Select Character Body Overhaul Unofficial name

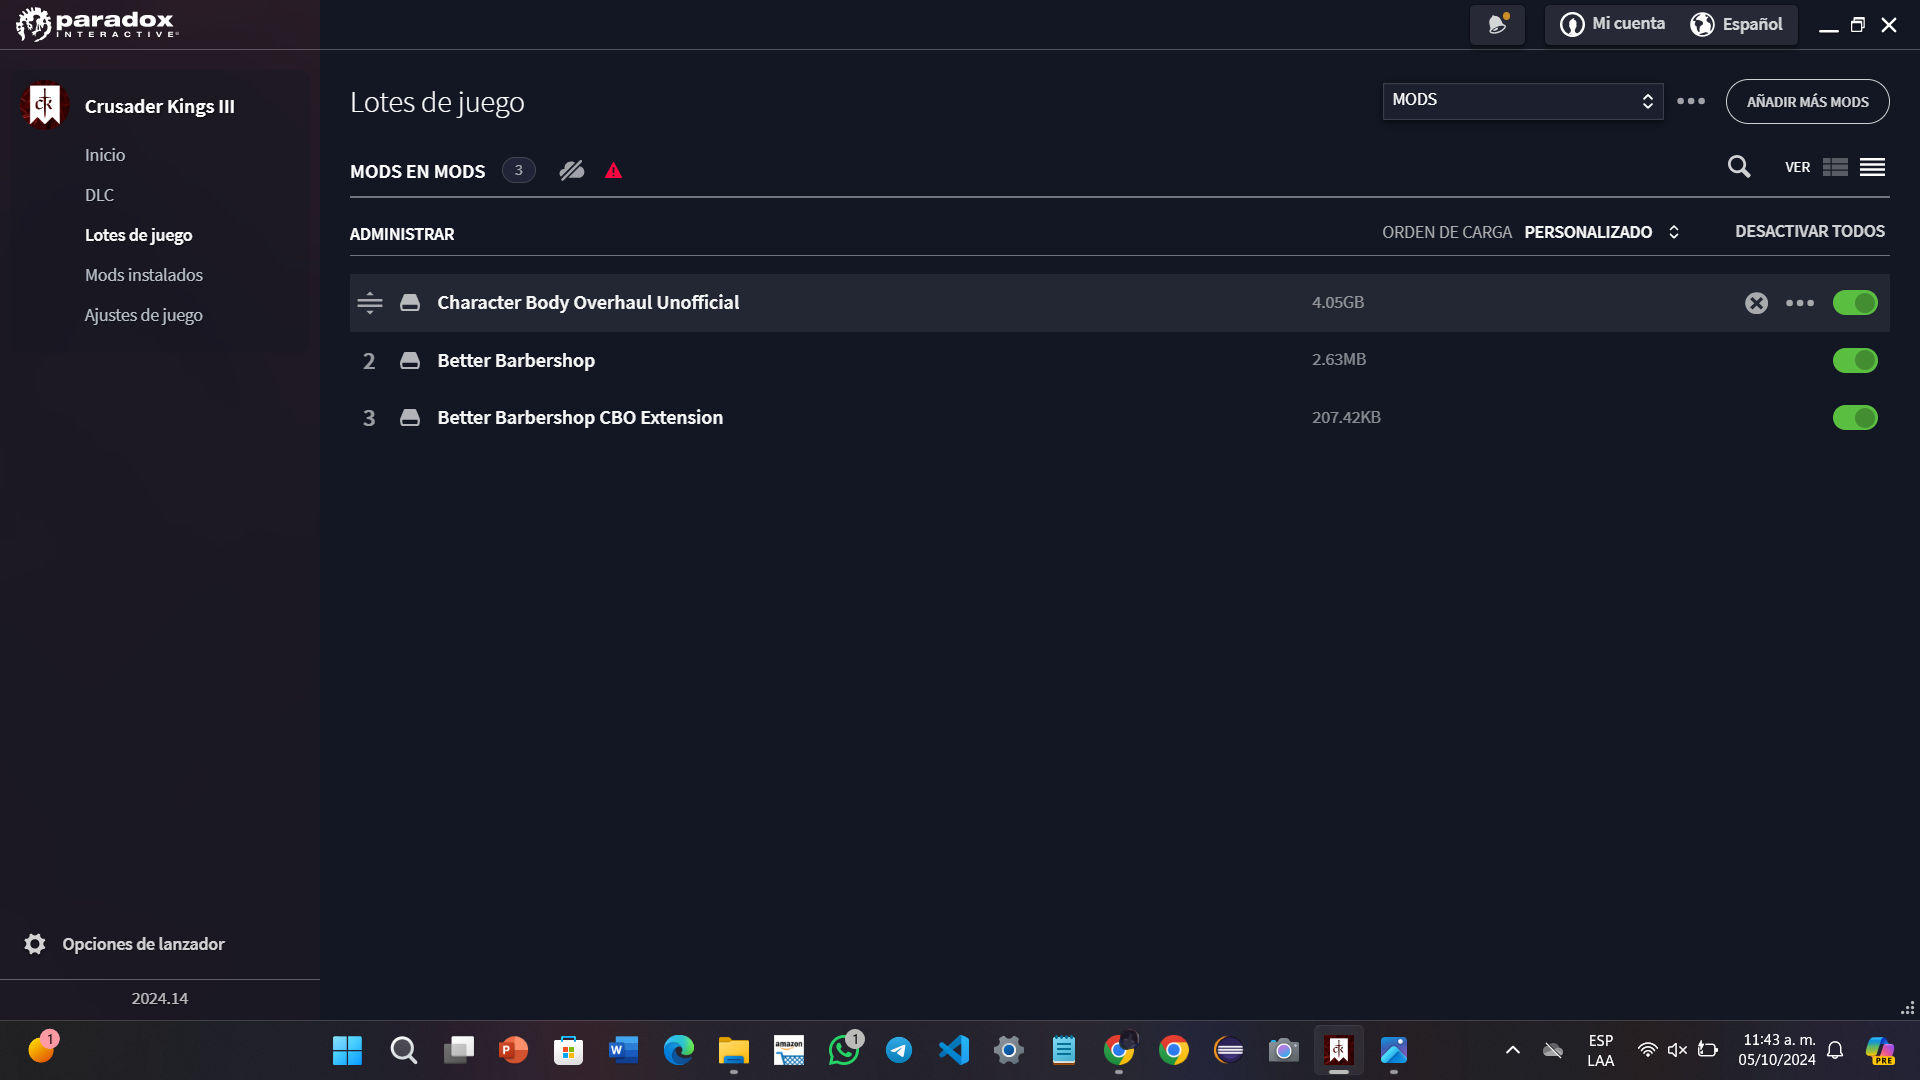point(588,303)
